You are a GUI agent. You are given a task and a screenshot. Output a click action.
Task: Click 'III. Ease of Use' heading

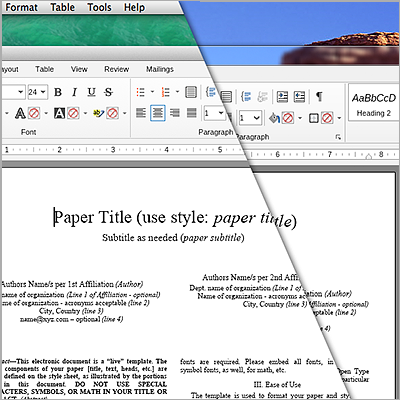click(277, 384)
